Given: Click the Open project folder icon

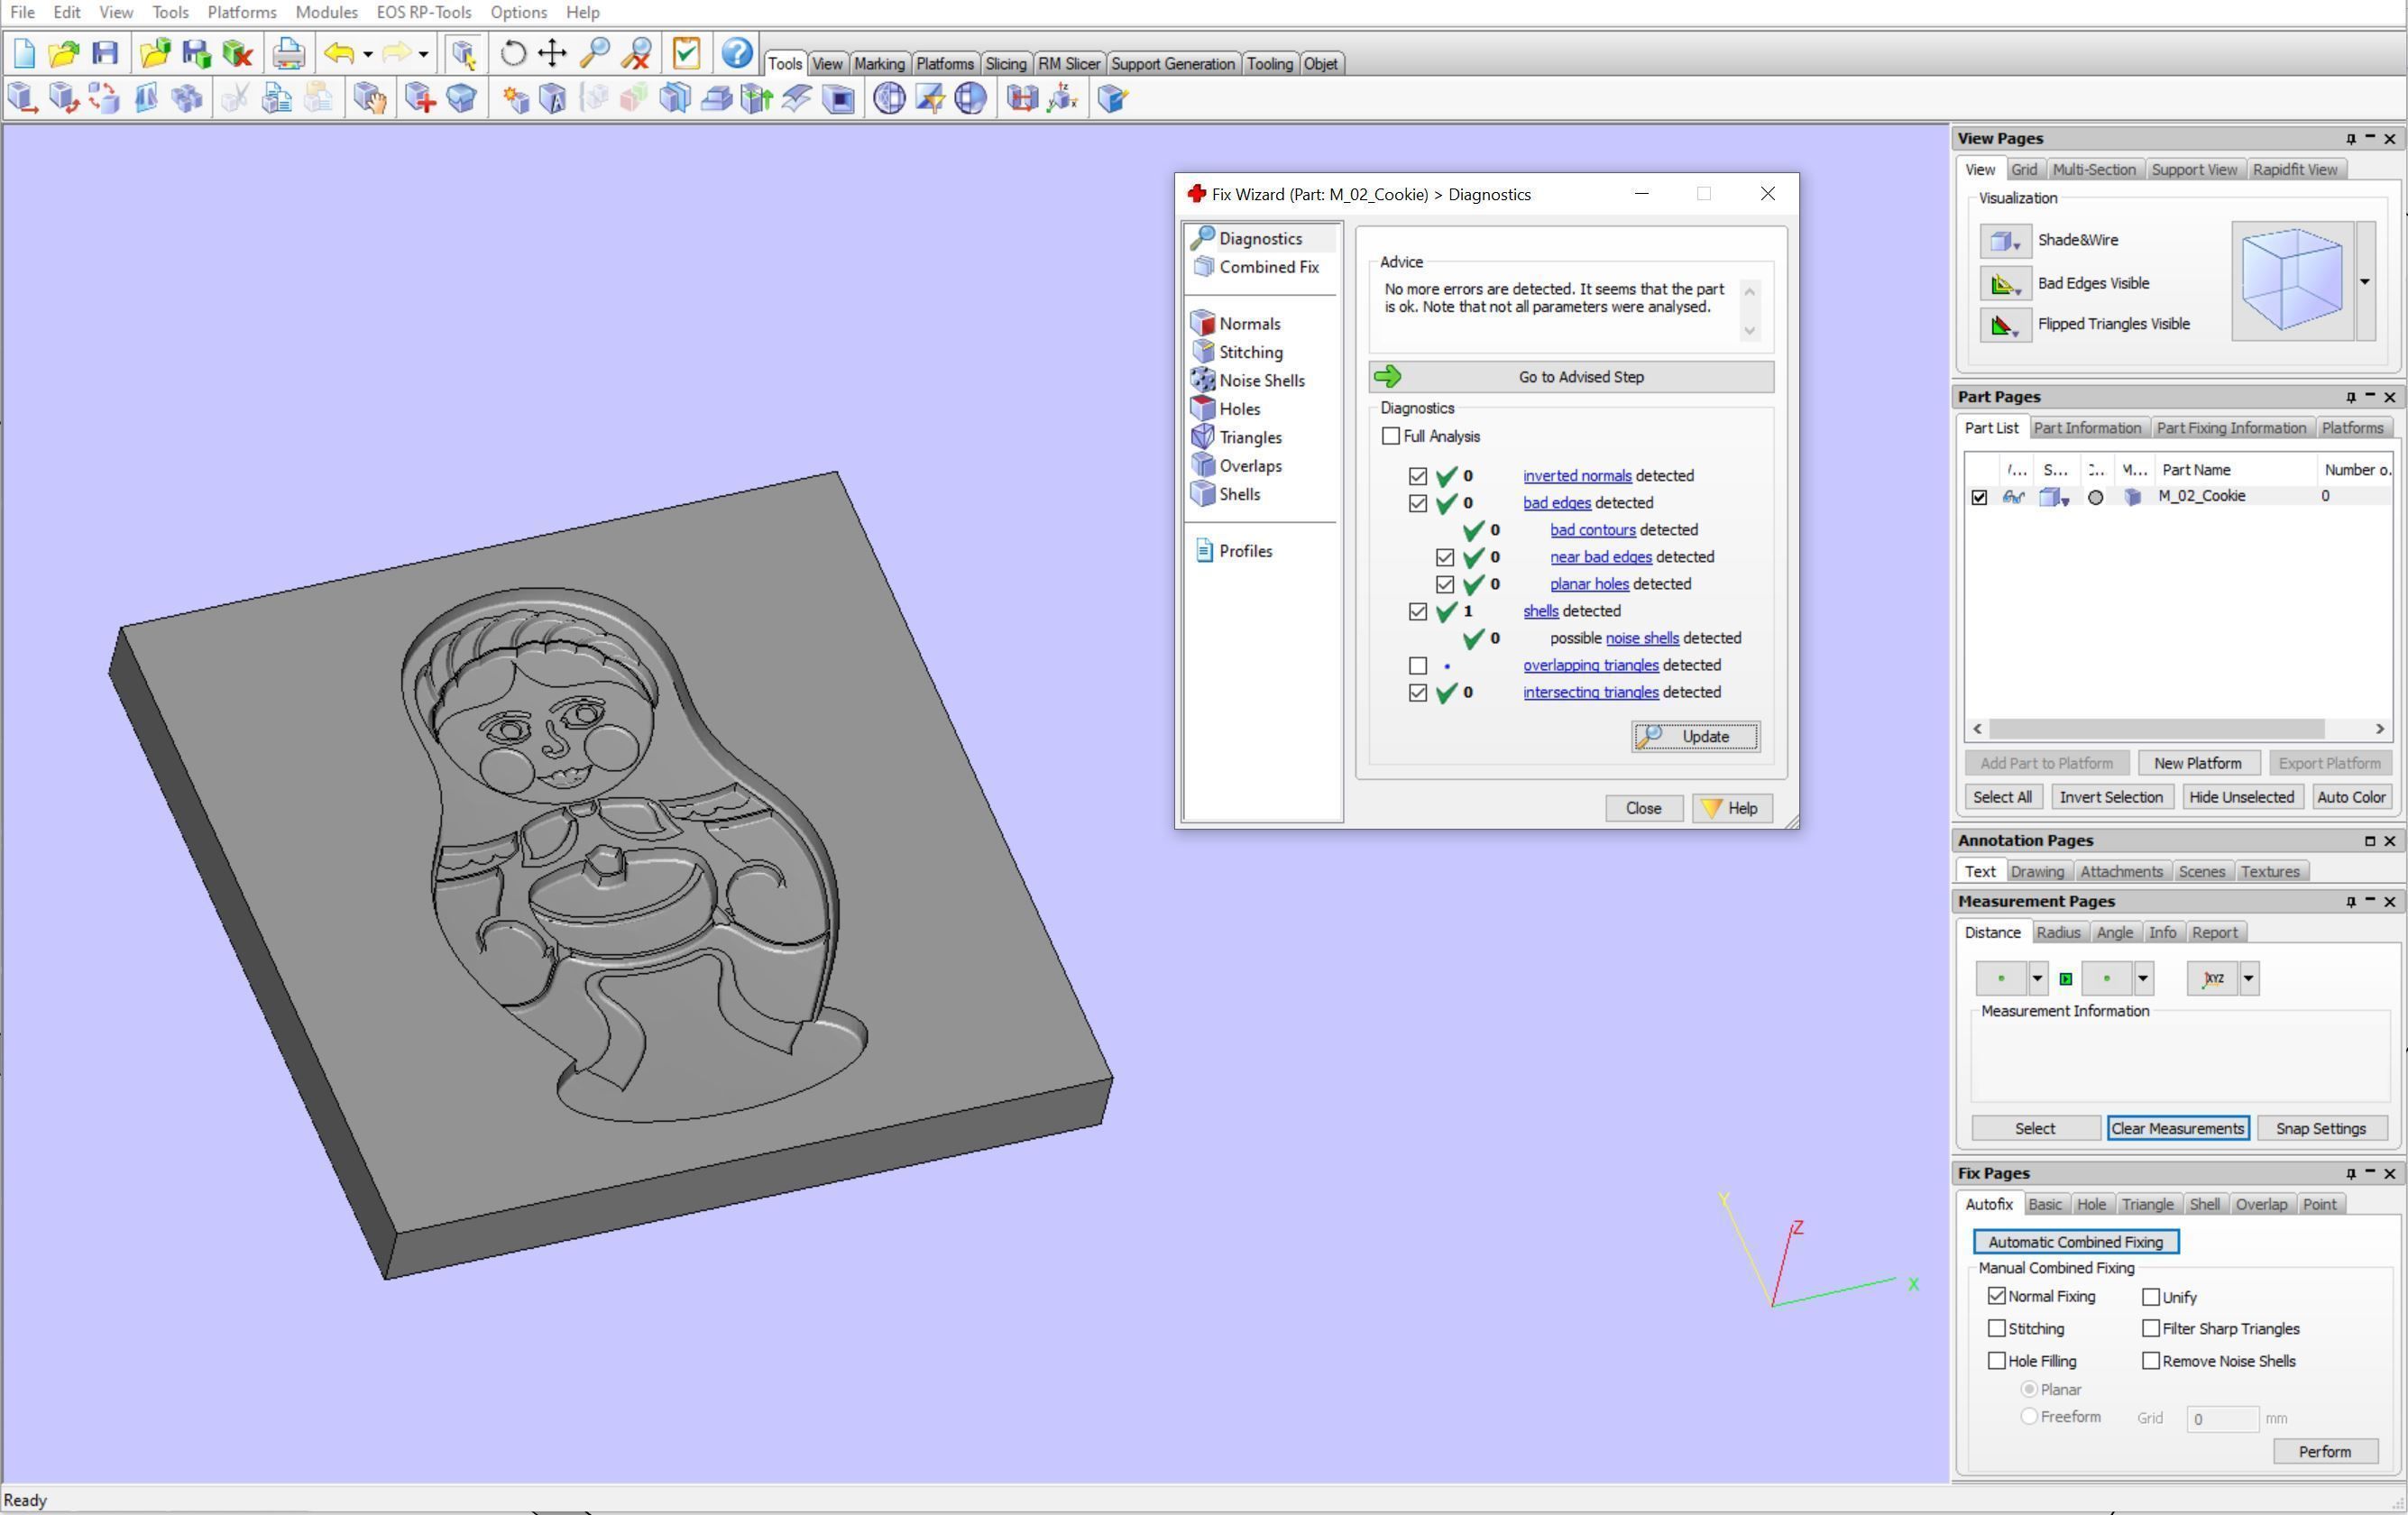Looking at the screenshot, I should click(64, 53).
